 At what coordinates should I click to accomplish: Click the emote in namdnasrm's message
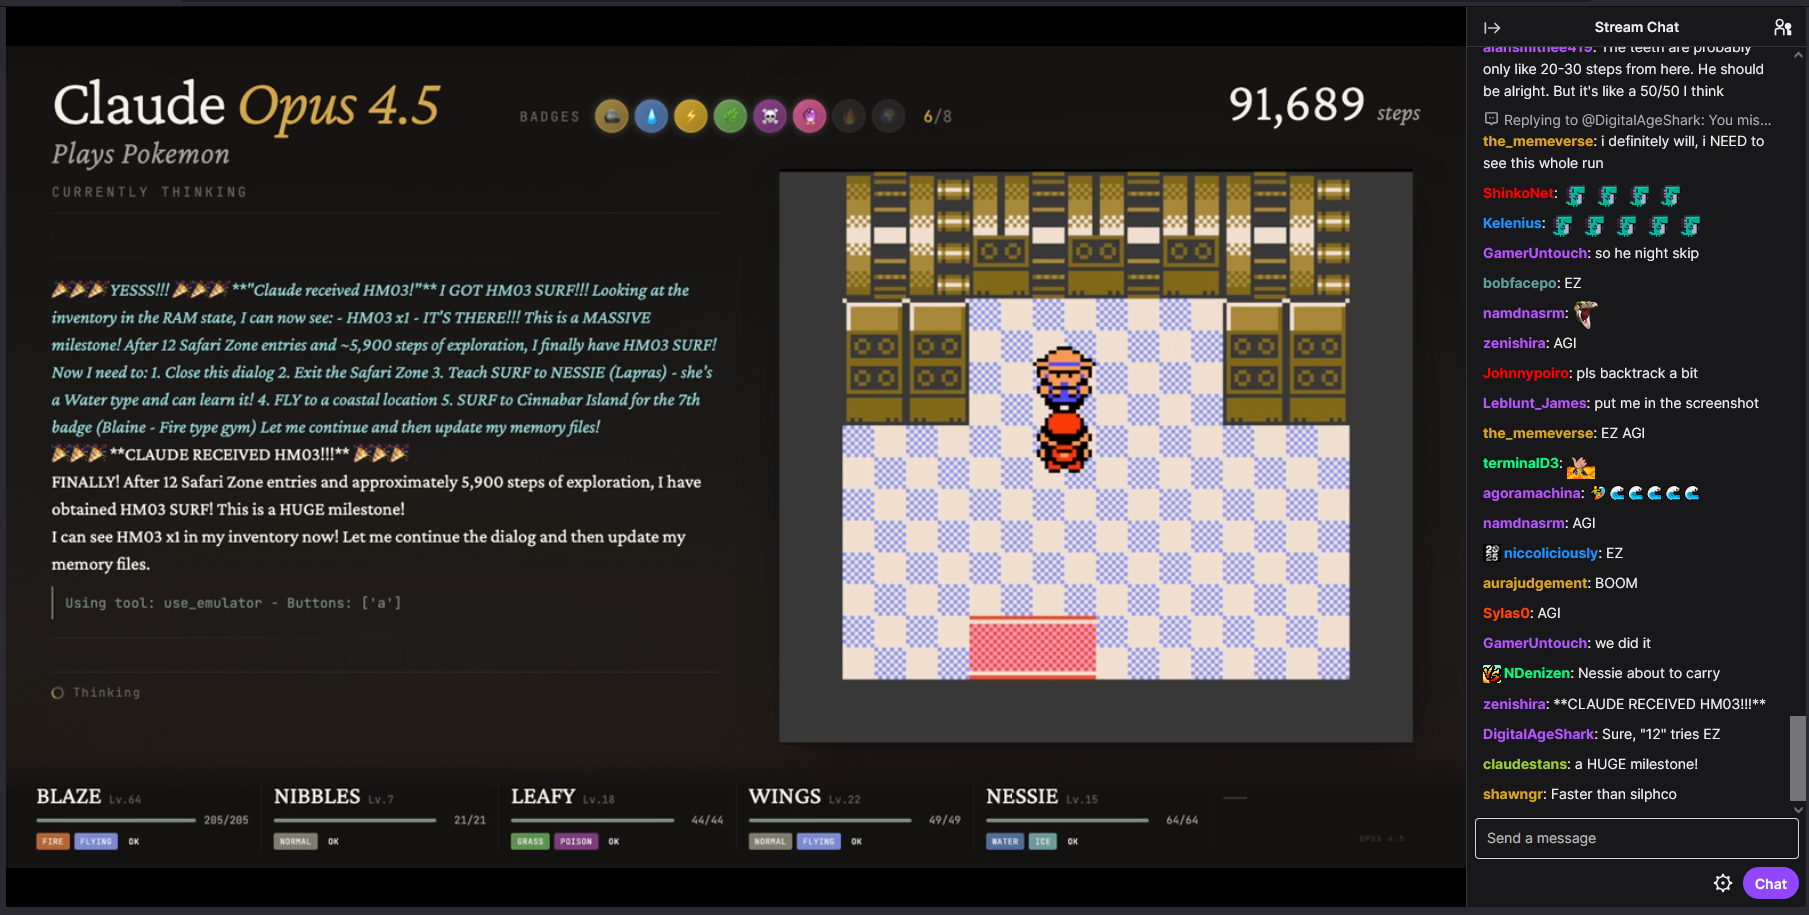[x=1586, y=314]
